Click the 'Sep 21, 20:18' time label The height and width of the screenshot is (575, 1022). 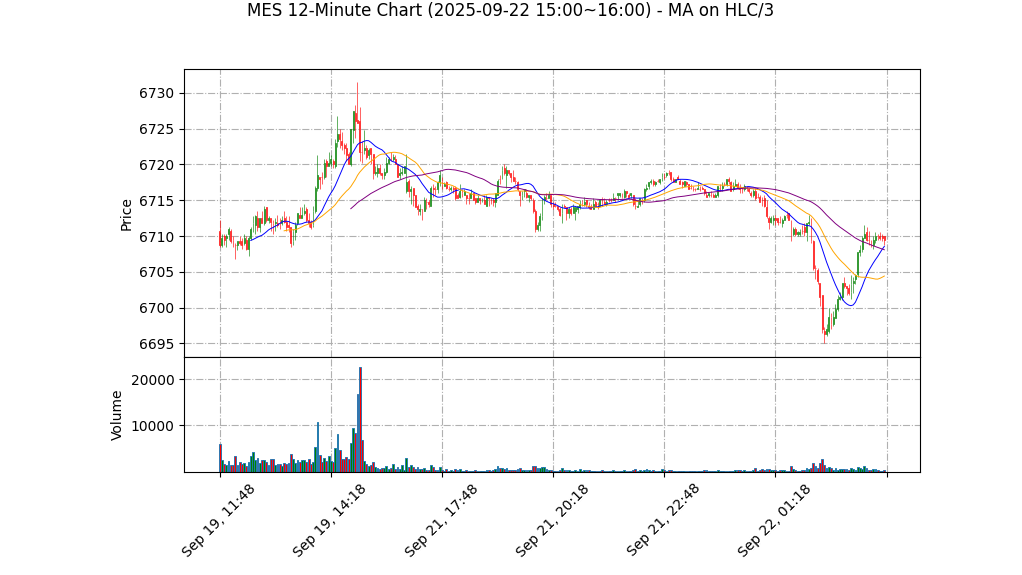(x=551, y=520)
